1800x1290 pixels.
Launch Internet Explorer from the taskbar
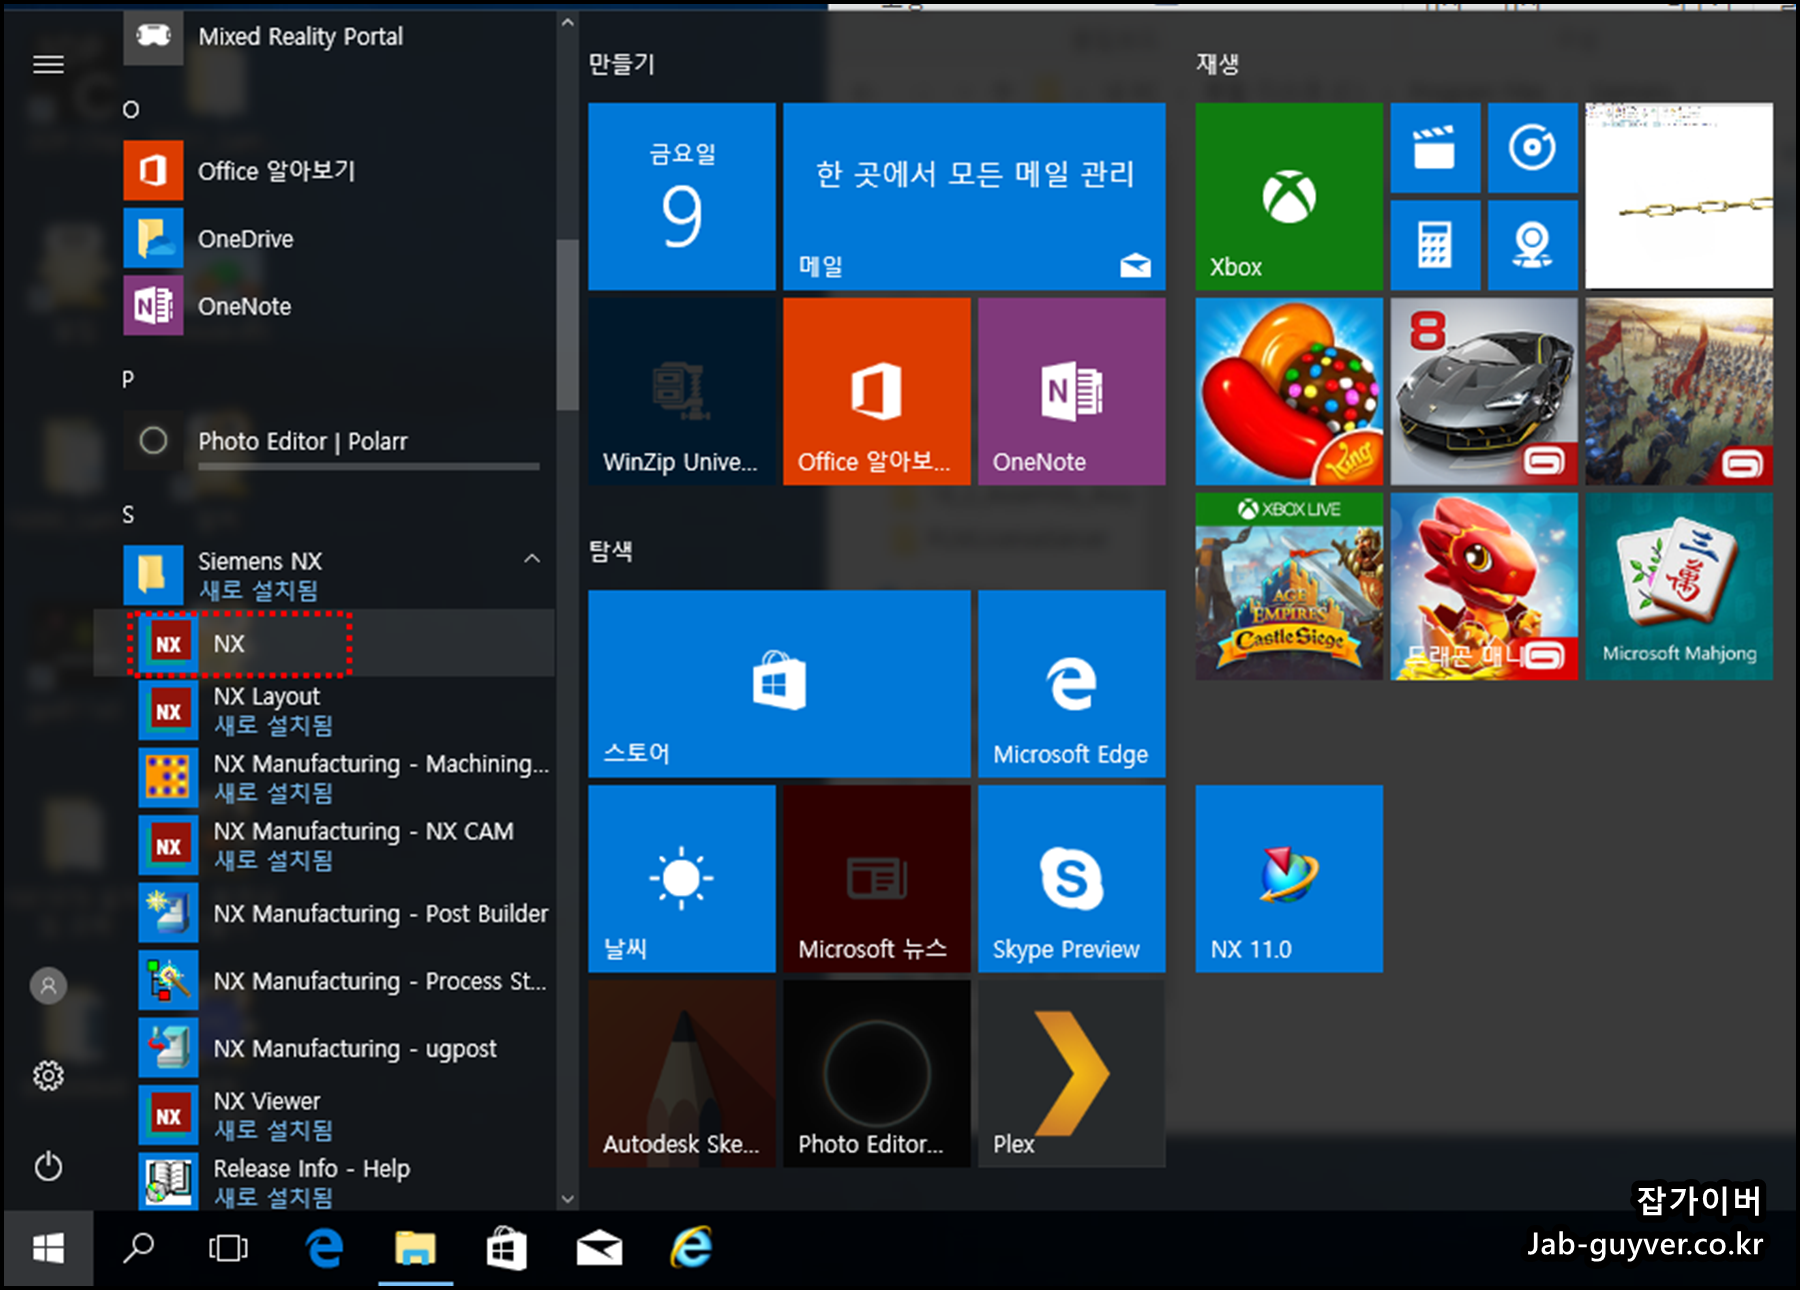point(692,1248)
